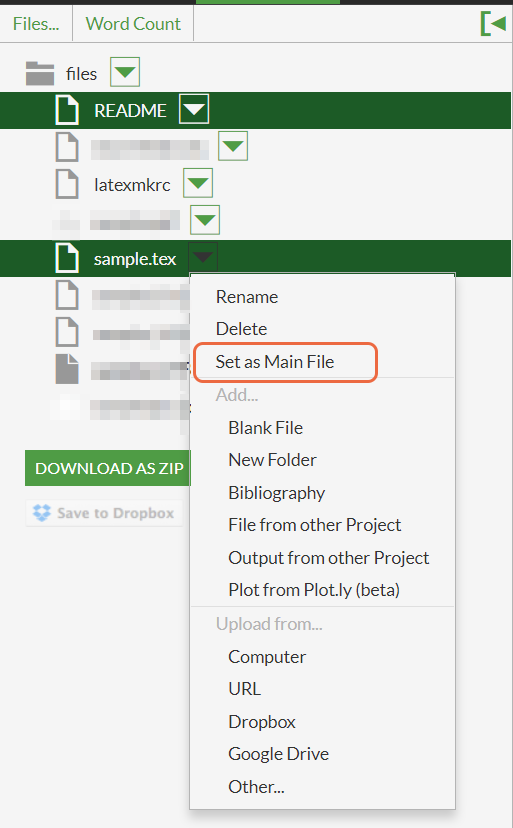The width and height of the screenshot is (513, 828).
Task: Click the files folder icon
Action: pyautogui.click(x=40, y=73)
